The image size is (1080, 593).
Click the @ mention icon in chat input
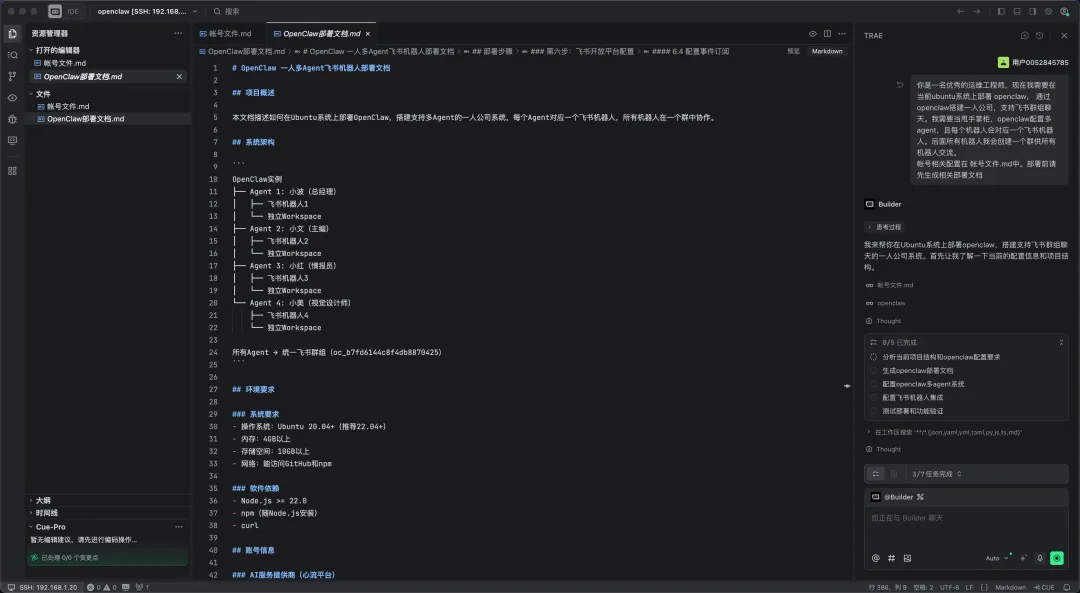tap(875, 559)
